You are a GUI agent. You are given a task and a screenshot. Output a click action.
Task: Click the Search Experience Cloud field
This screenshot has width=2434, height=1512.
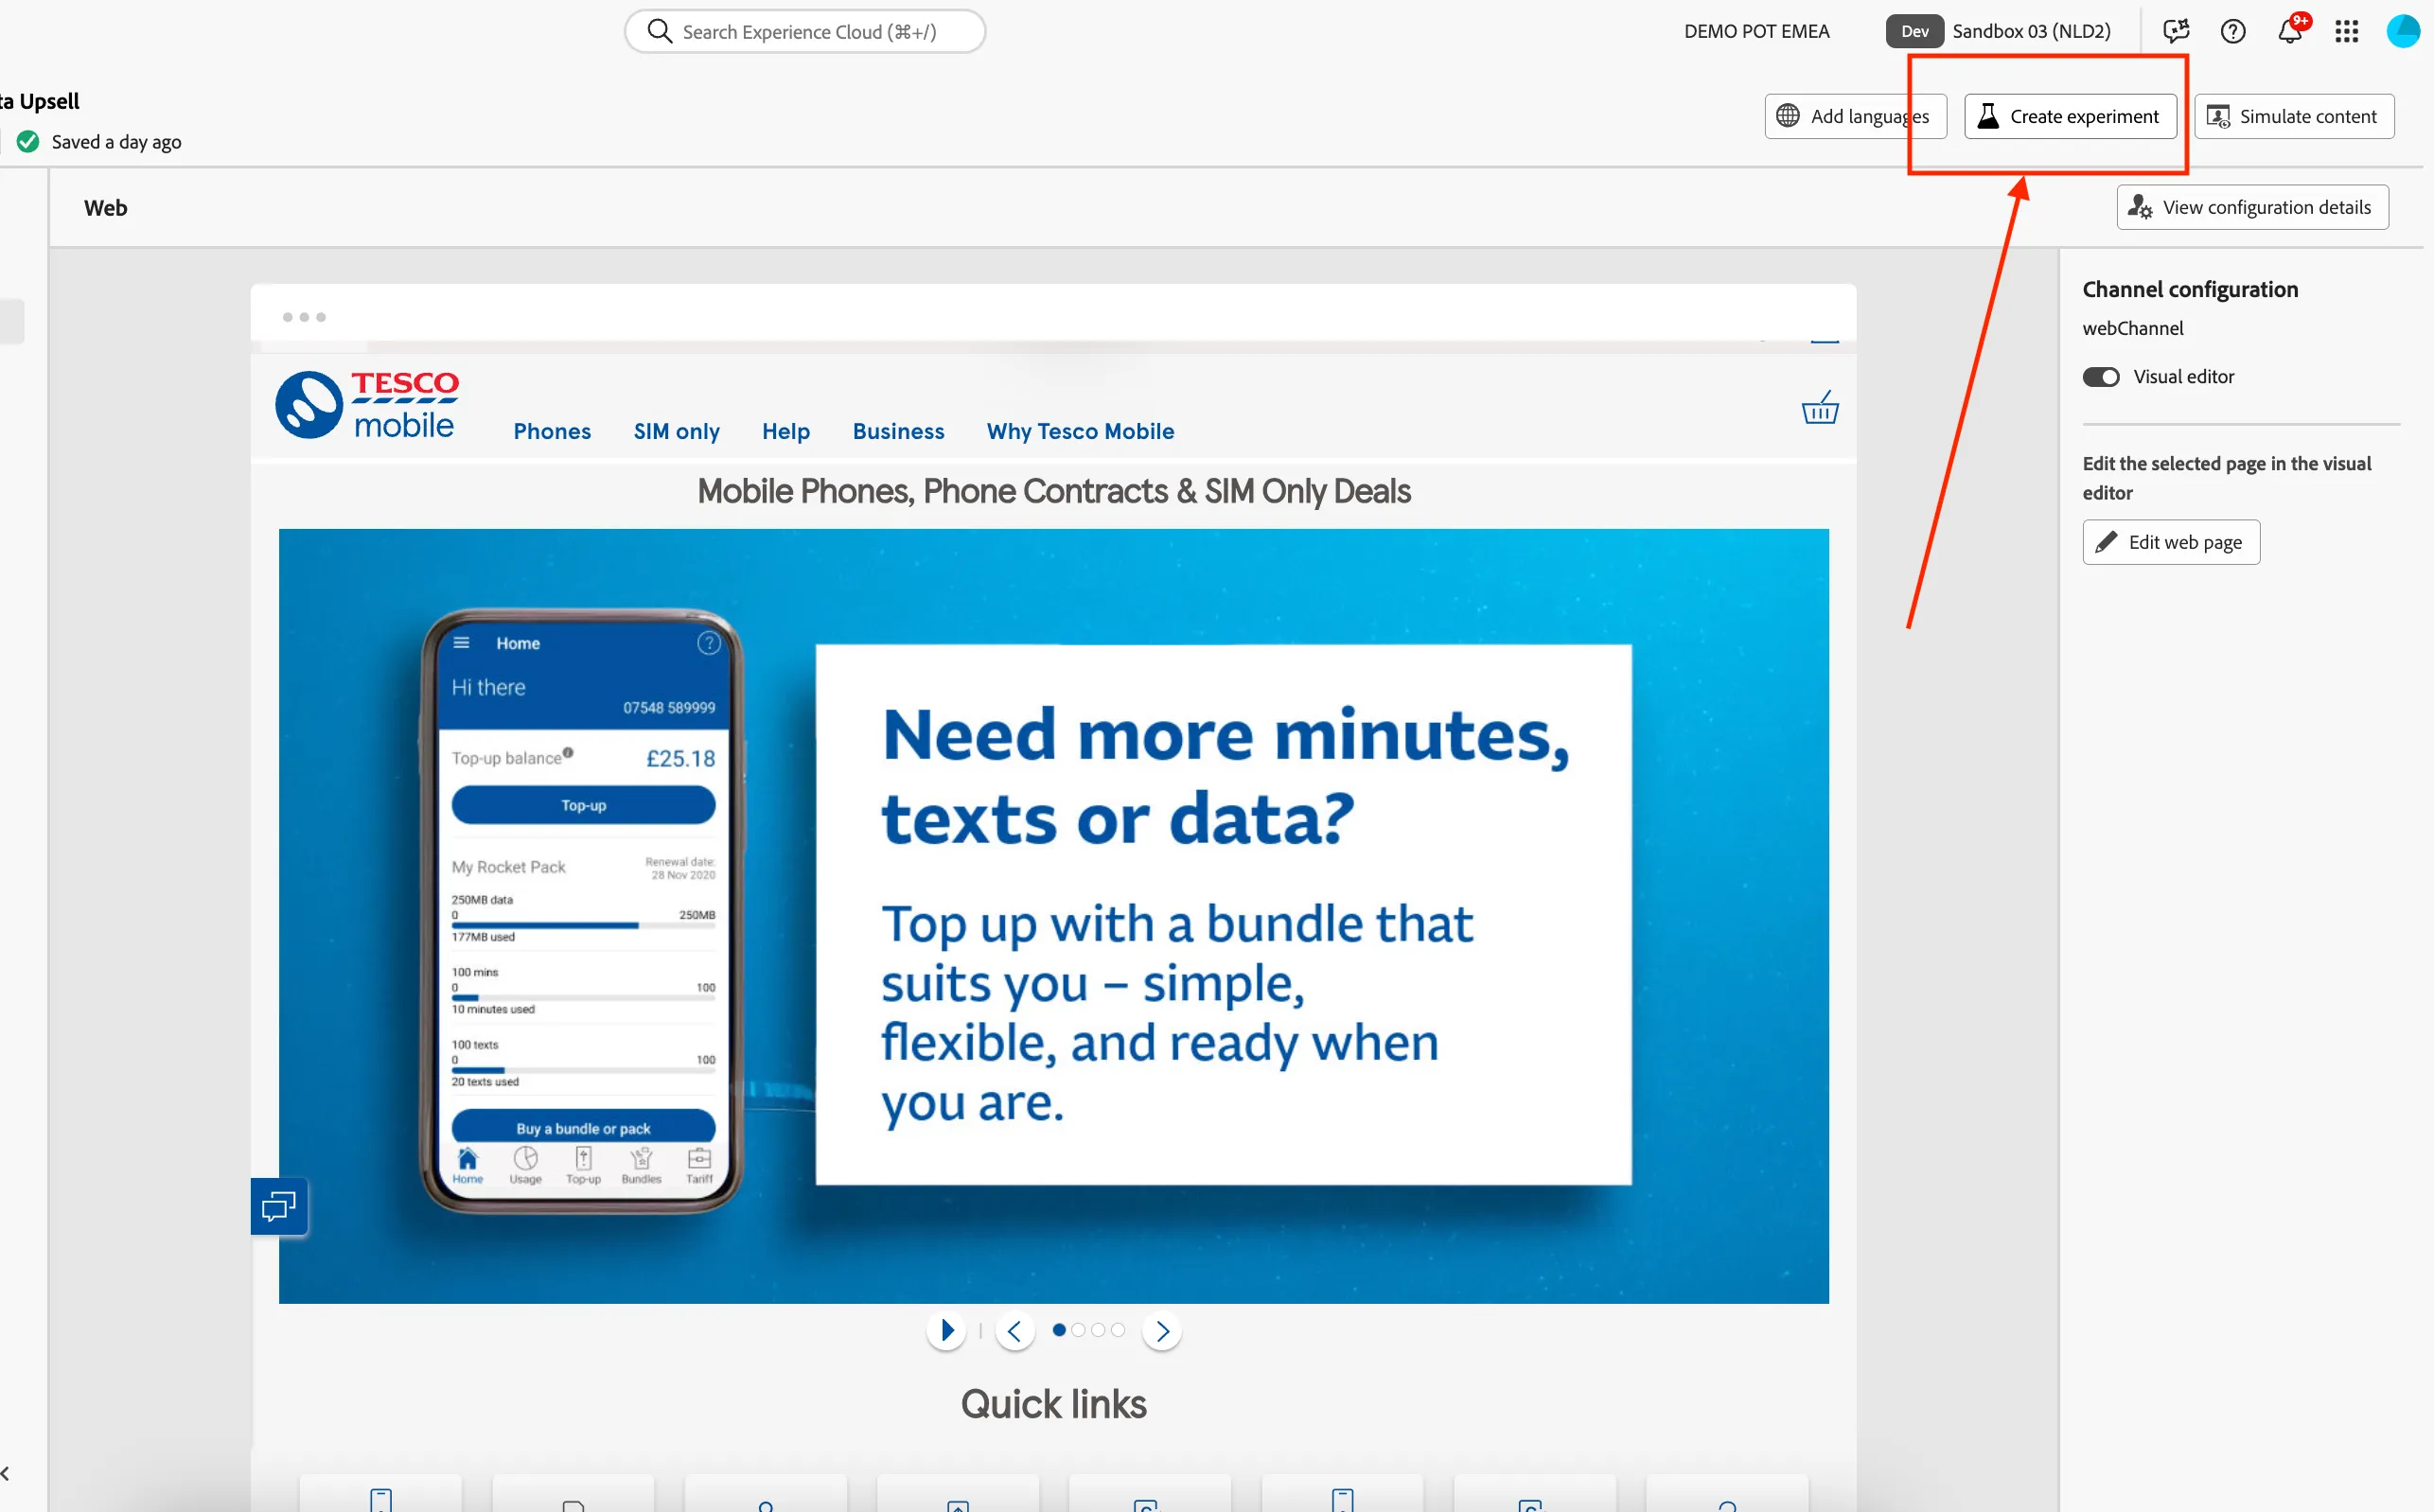(x=805, y=31)
